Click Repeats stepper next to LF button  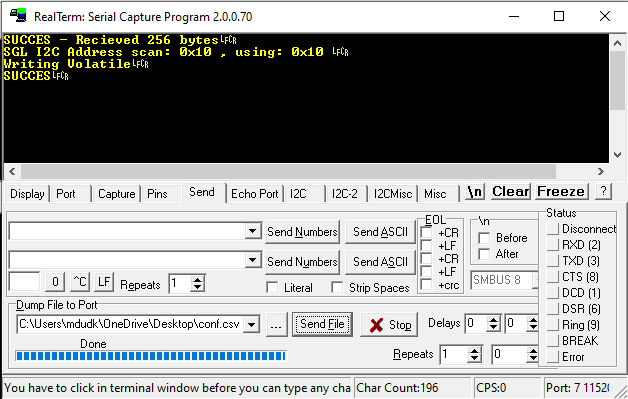point(197,284)
